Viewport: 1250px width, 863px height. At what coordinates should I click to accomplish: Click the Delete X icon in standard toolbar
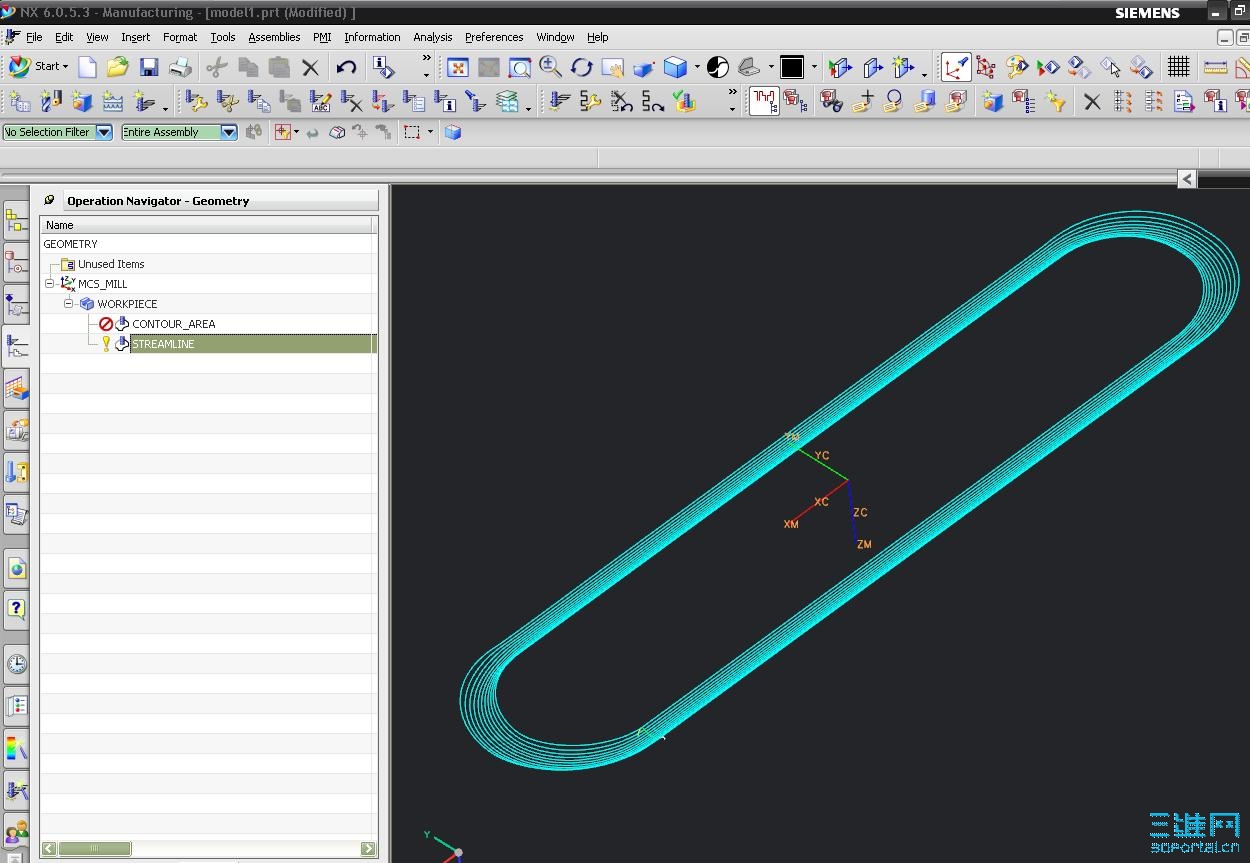point(311,67)
